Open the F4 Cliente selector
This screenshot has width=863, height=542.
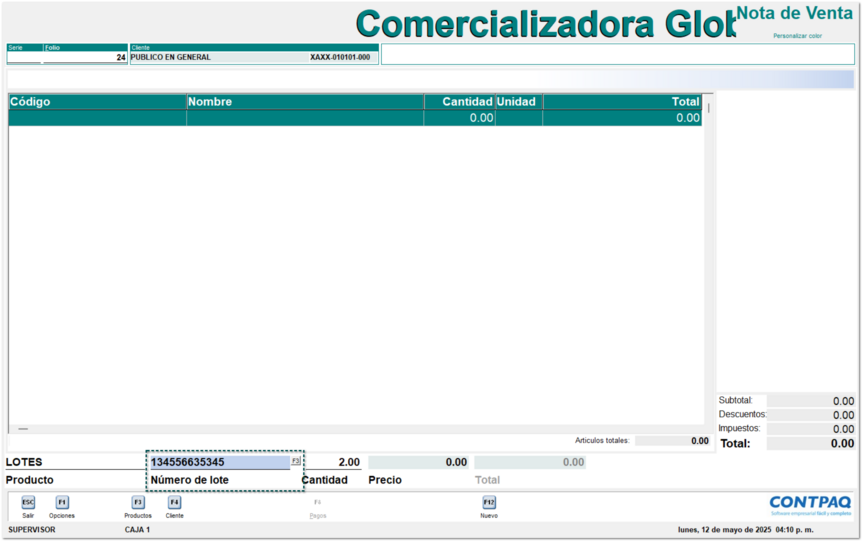pyautogui.click(x=174, y=502)
